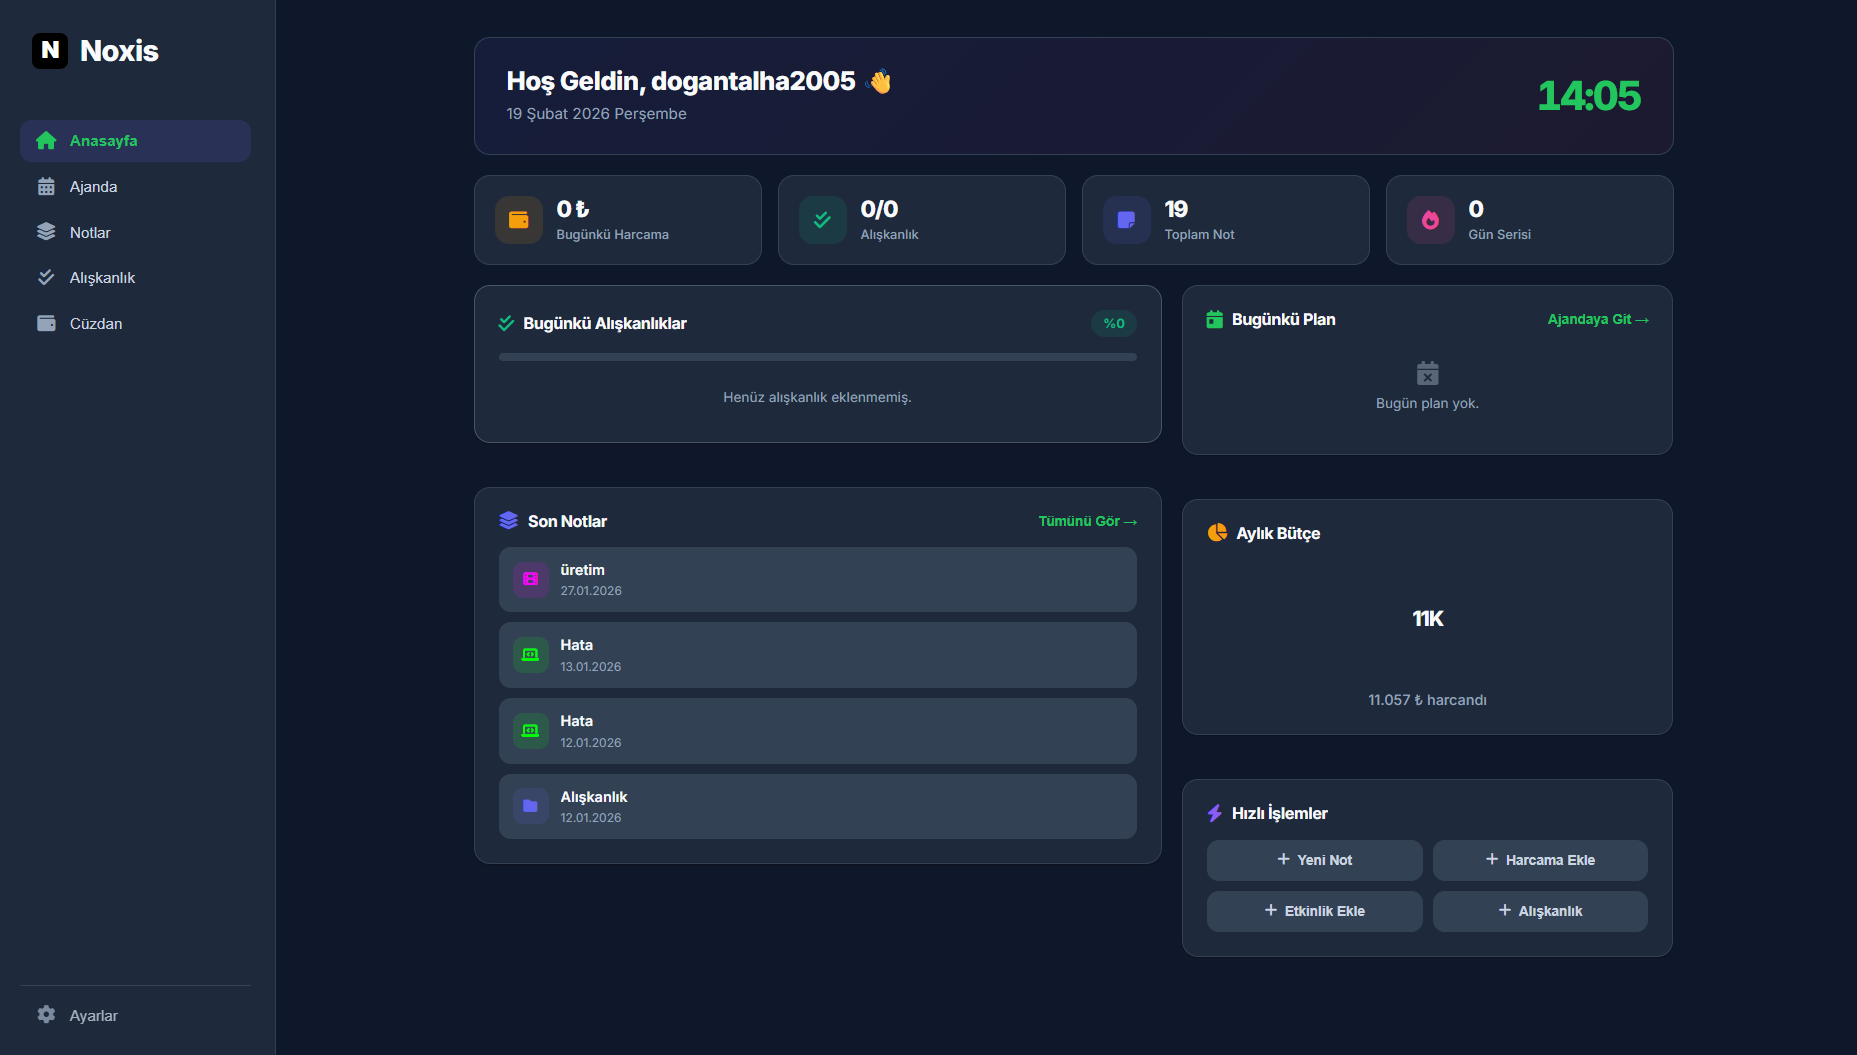
Task: Follow the Ajandaya Git link
Action: [1597, 320]
